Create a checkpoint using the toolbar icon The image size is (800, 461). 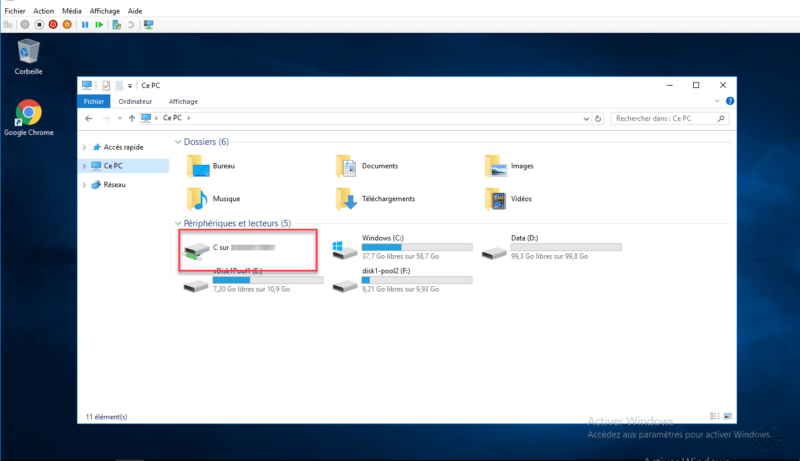[x=117, y=24]
